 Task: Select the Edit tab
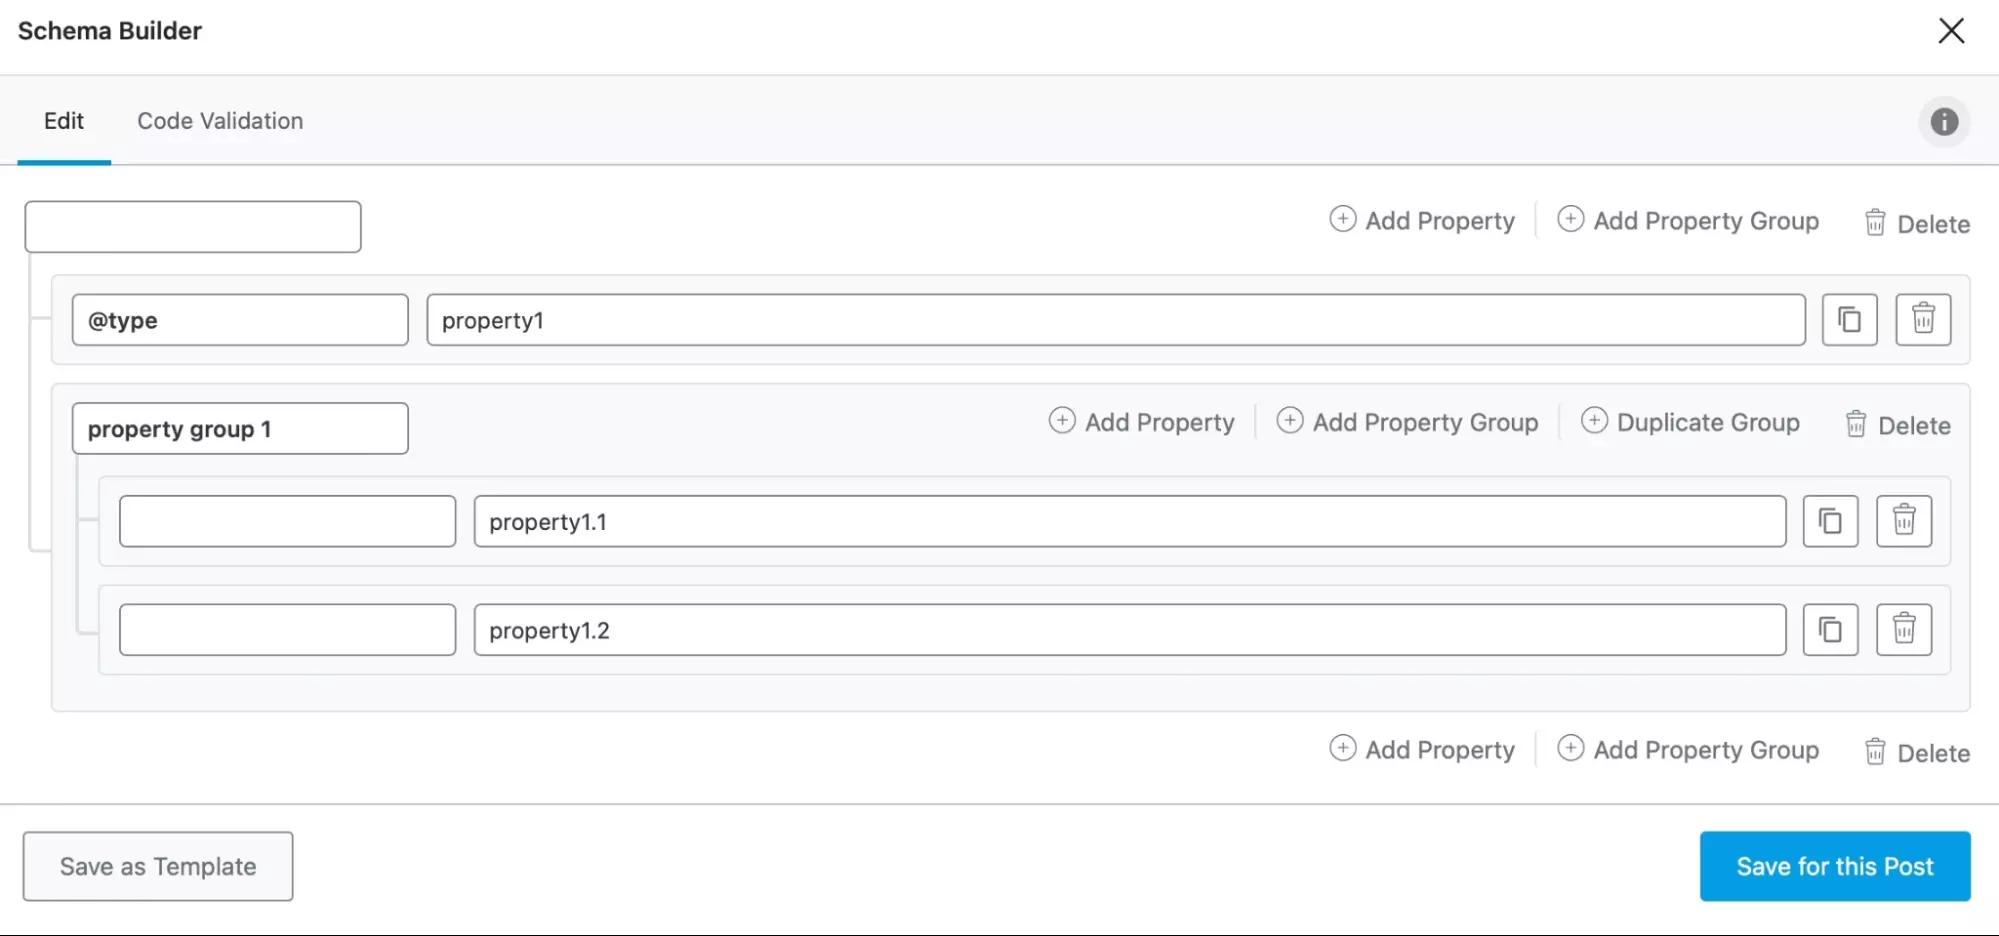click(x=64, y=120)
